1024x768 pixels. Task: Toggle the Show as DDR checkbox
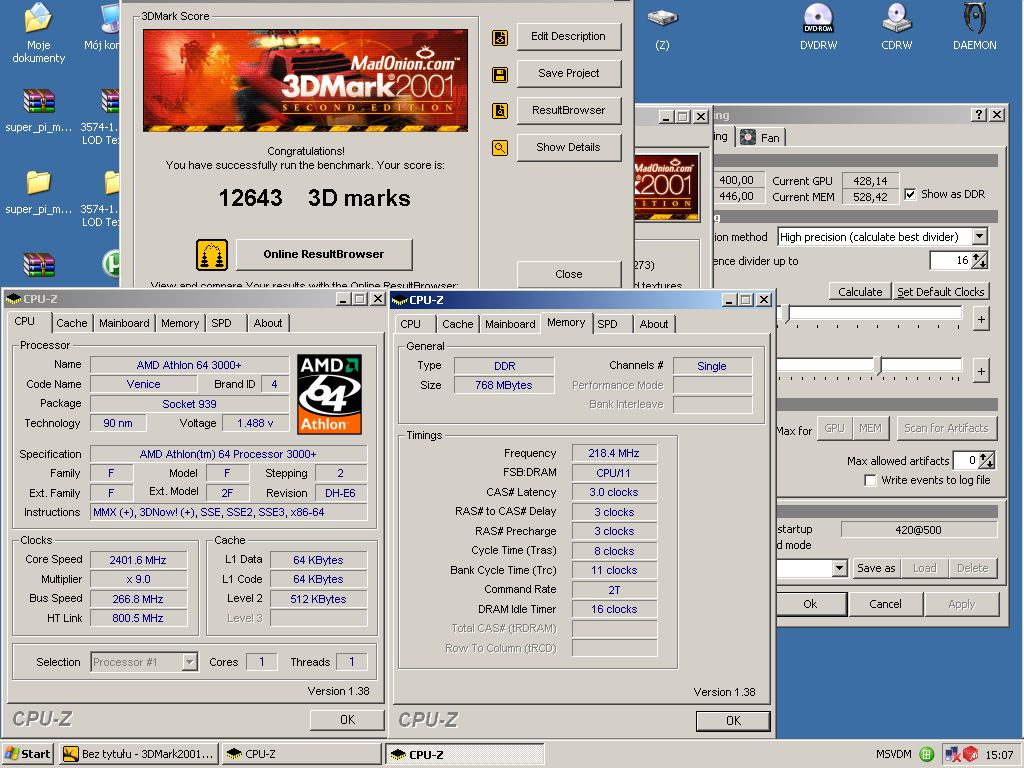point(910,194)
